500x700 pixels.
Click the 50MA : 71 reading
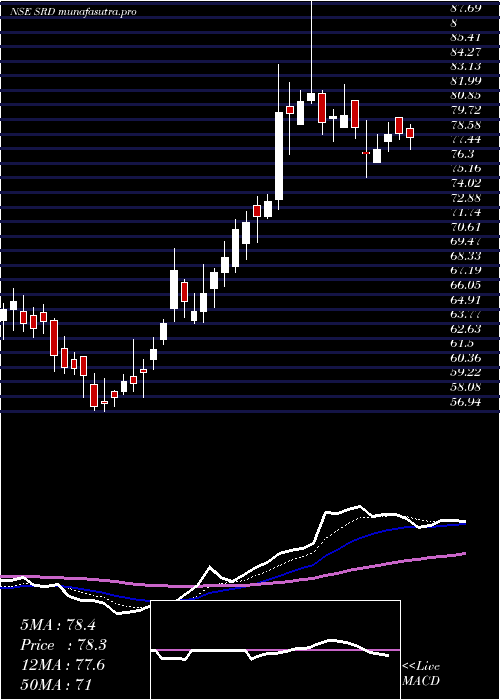58,685
